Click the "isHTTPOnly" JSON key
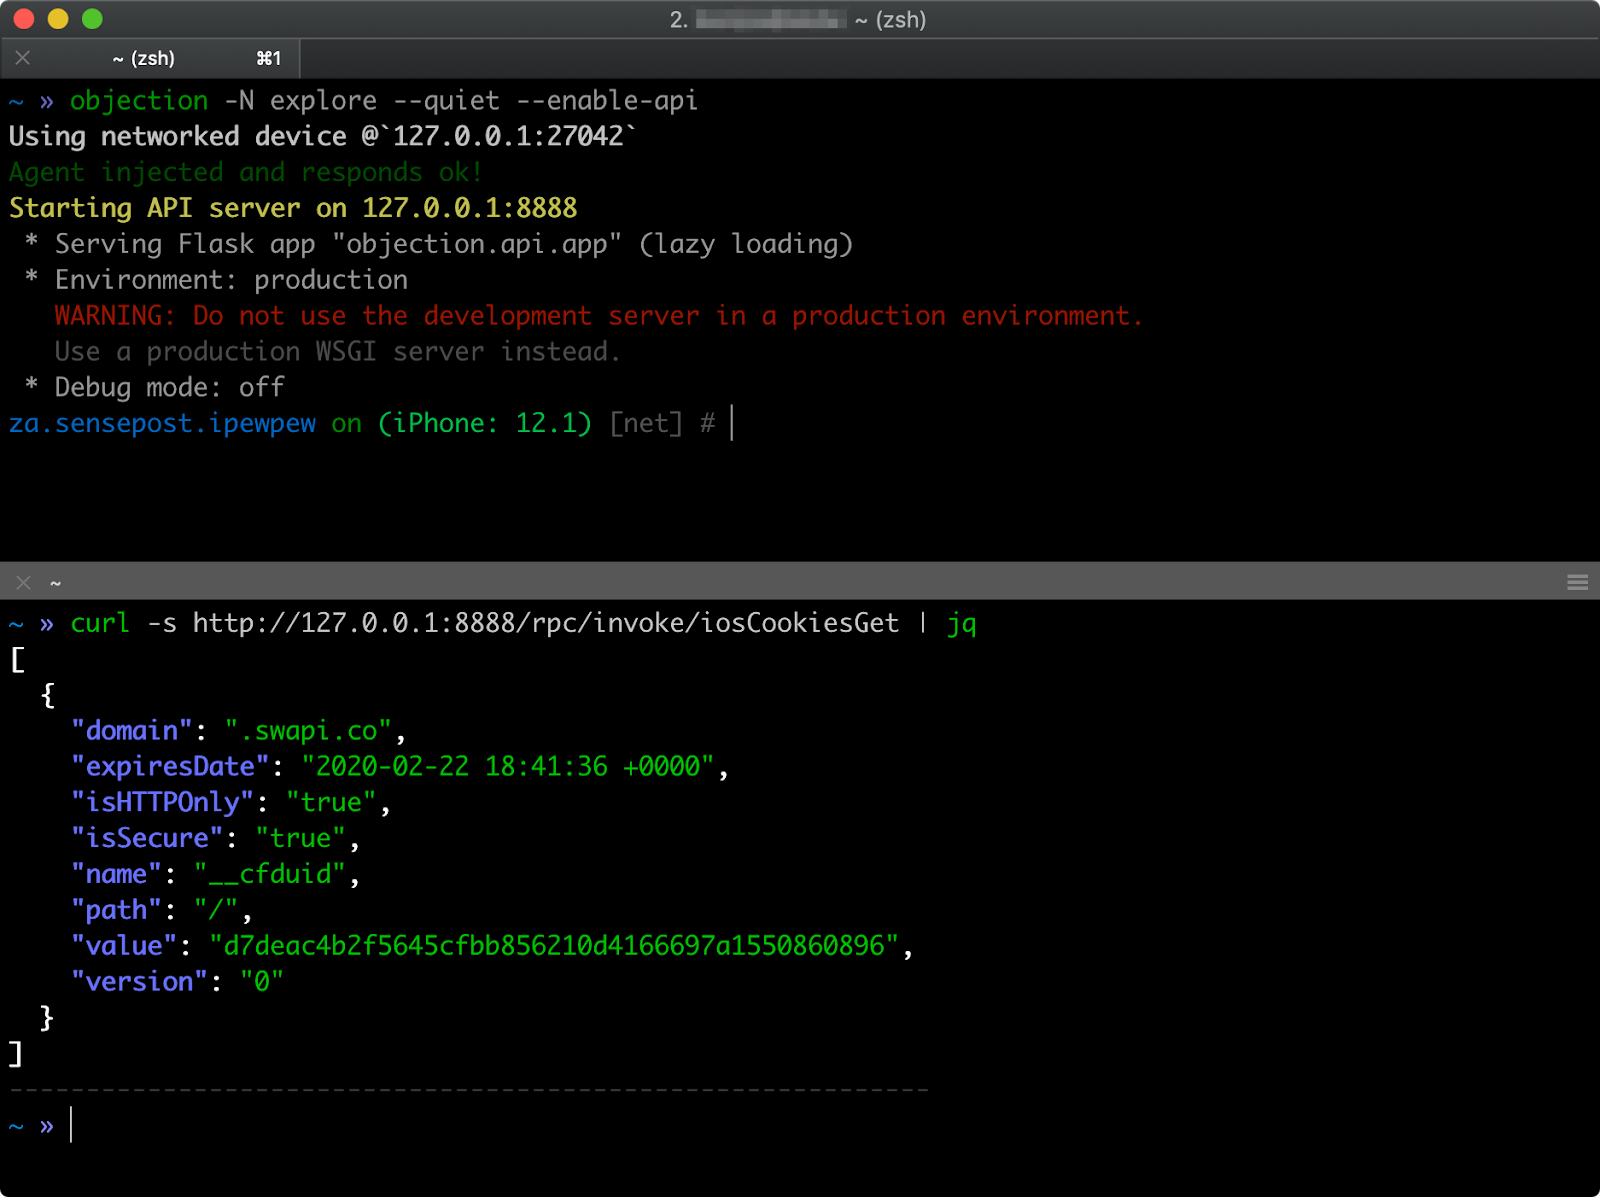 pos(162,803)
